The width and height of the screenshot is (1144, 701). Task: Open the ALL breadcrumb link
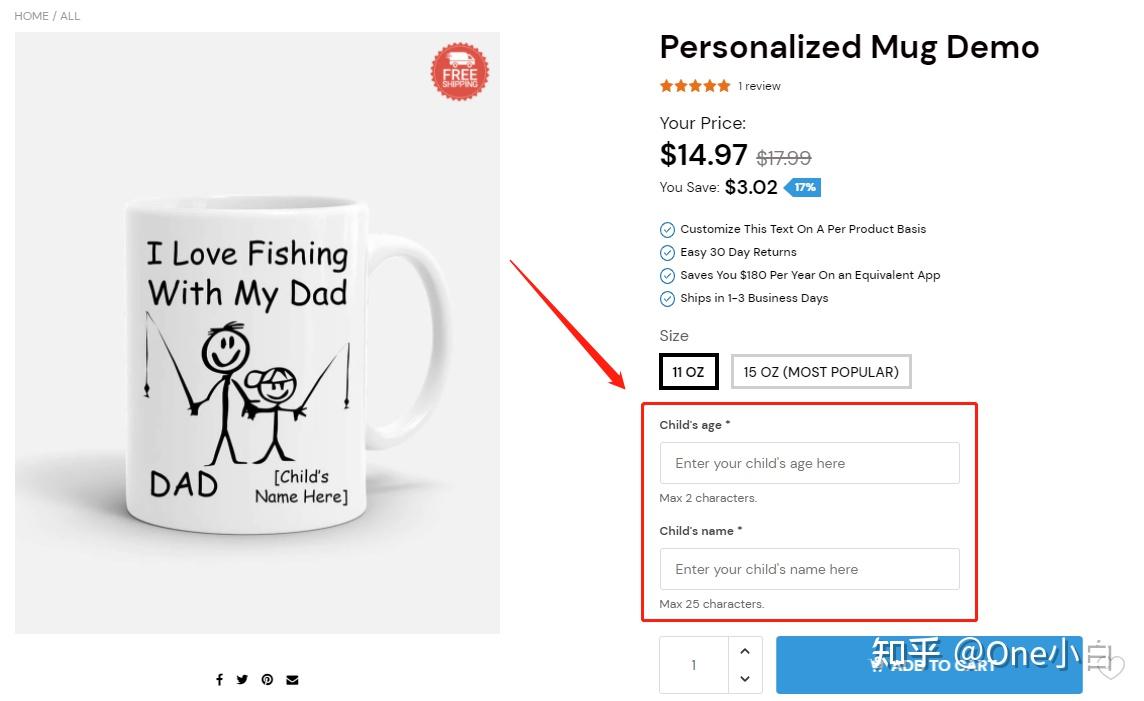pyautogui.click(x=70, y=15)
